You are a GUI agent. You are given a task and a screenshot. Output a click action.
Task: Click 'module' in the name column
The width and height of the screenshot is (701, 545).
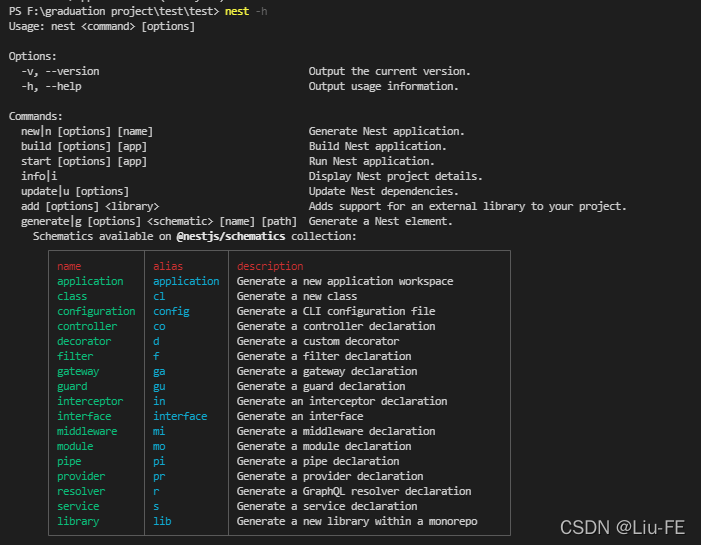[x=75, y=447]
